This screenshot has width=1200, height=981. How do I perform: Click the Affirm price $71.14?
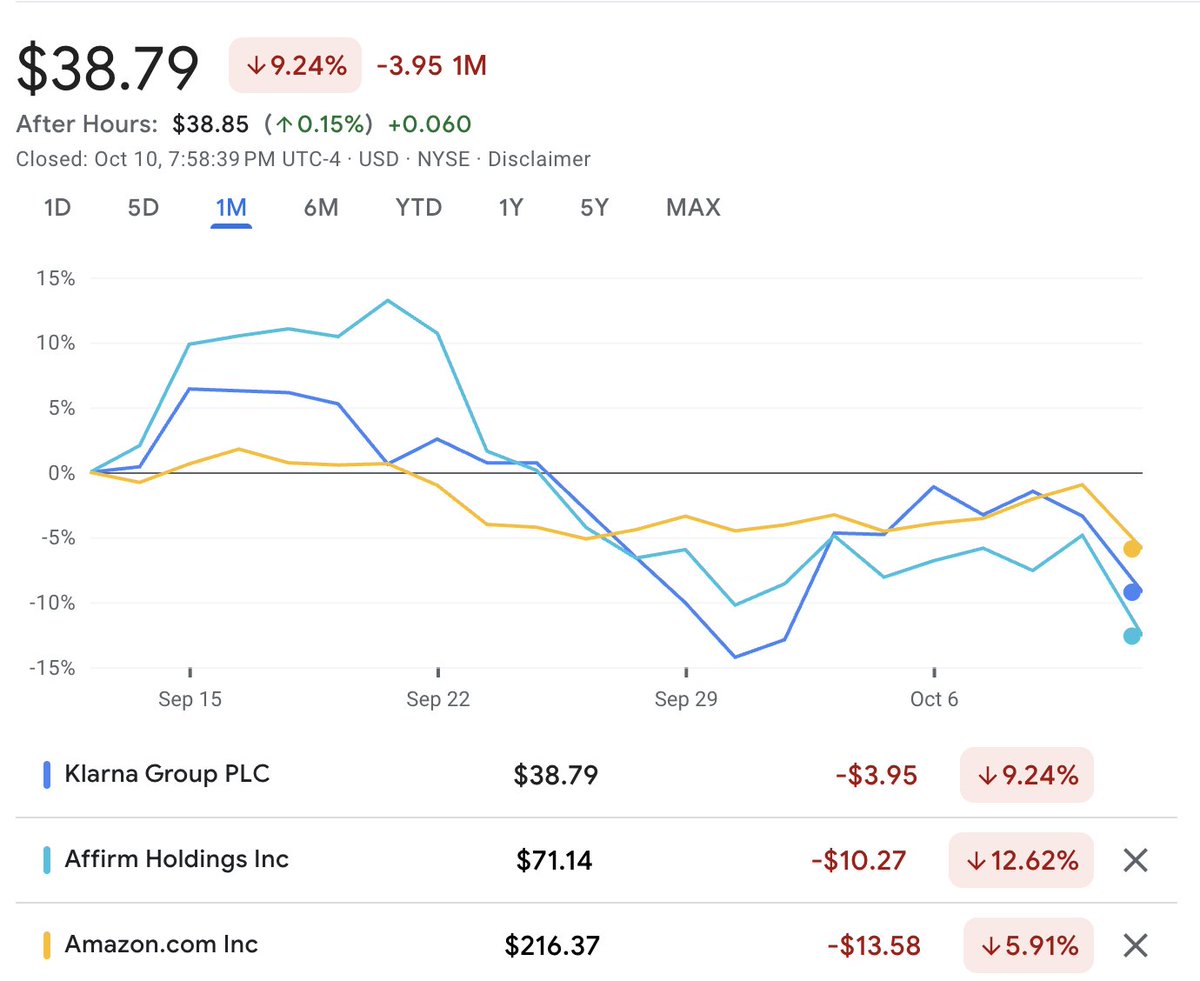(x=555, y=860)
